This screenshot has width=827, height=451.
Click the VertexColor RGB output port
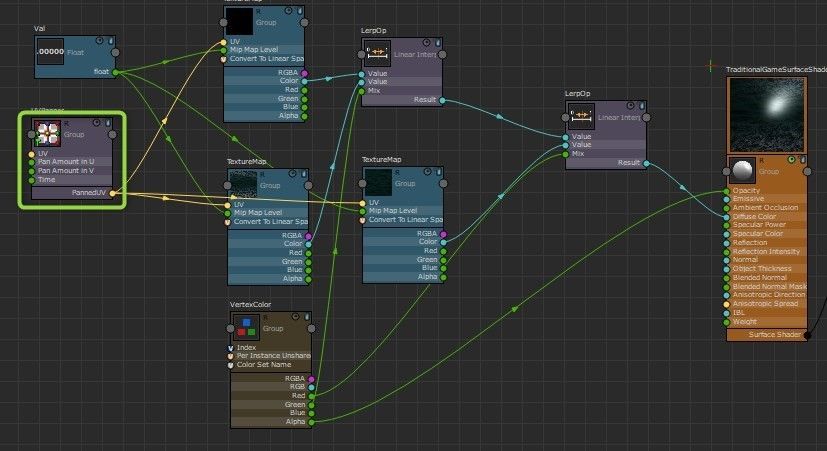pyautogui.click(x=312, y=387)
